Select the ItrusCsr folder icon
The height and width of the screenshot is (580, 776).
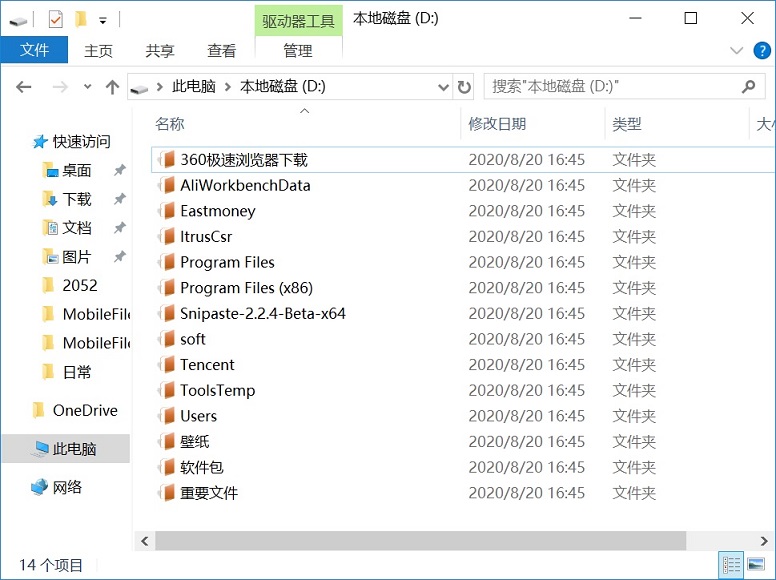coord(167,237)
